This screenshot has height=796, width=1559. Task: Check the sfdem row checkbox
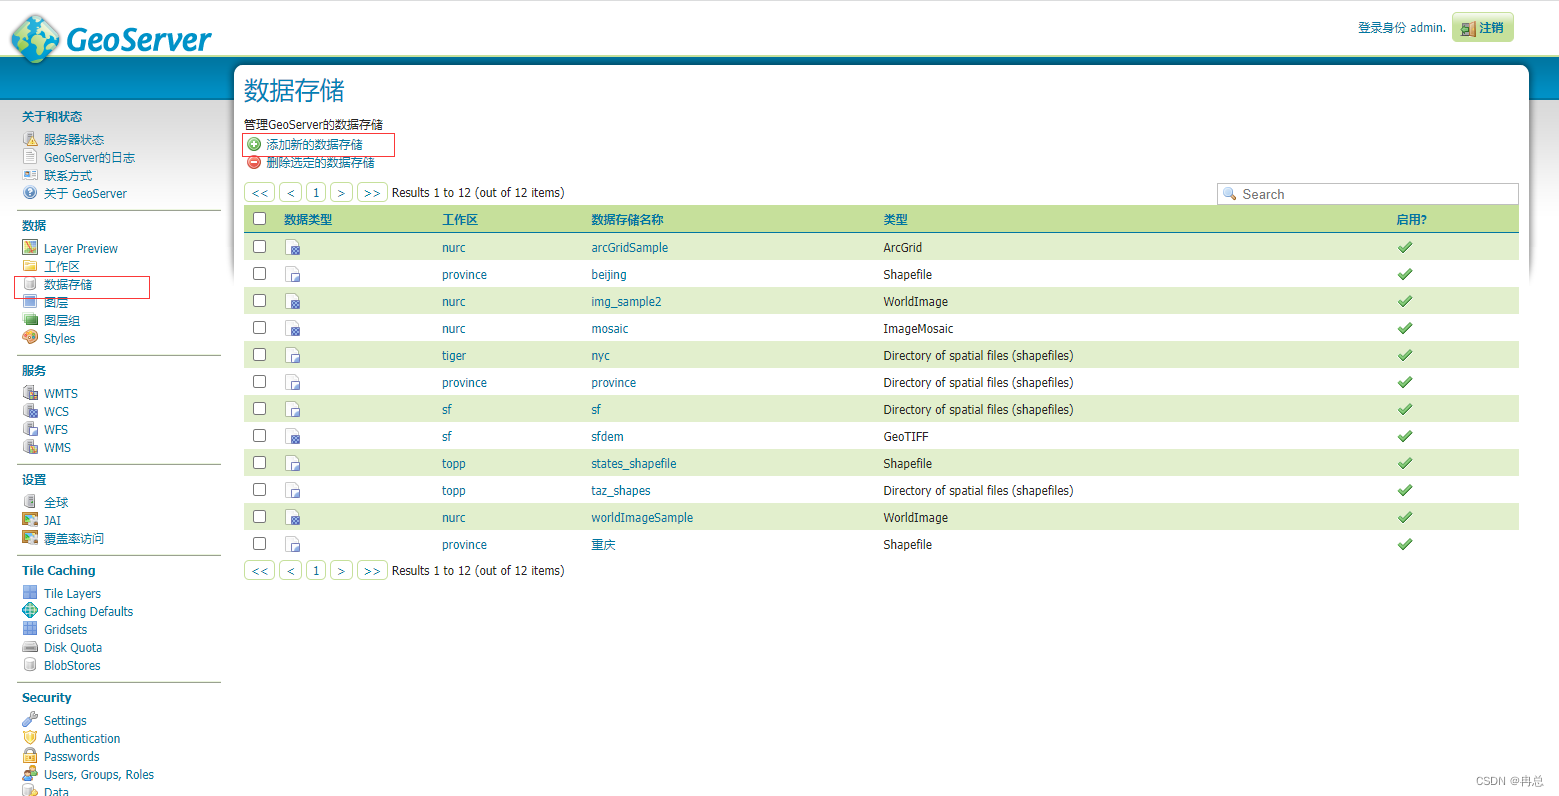tap(260, 435)
